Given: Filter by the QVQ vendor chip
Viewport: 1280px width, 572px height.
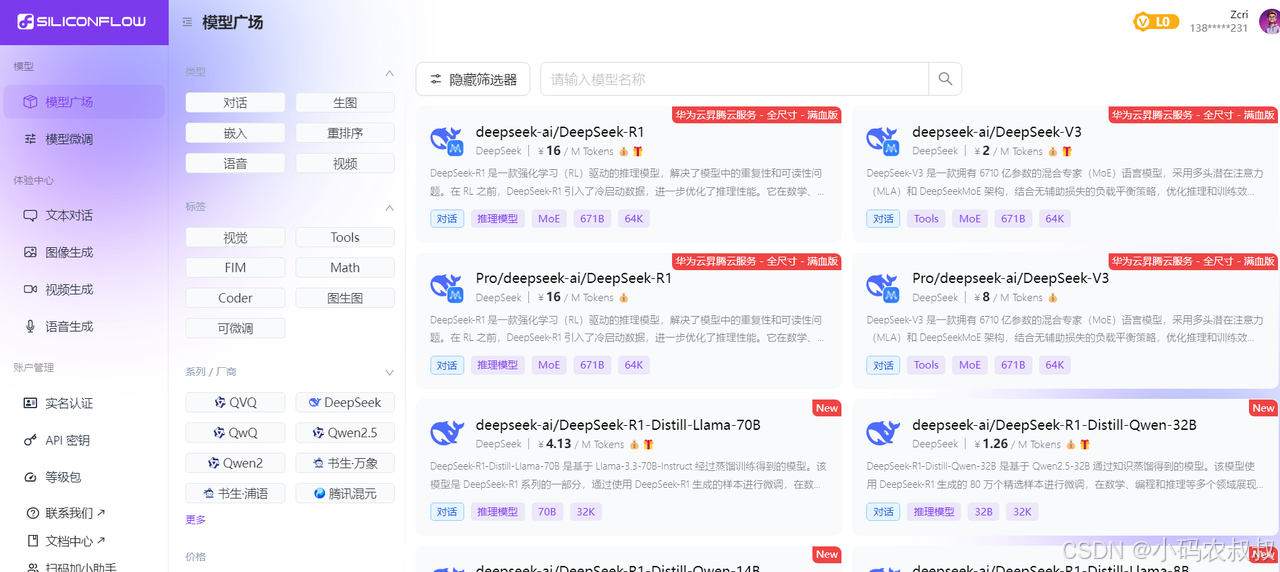Looking at the screenshot, I should point(235,403).
